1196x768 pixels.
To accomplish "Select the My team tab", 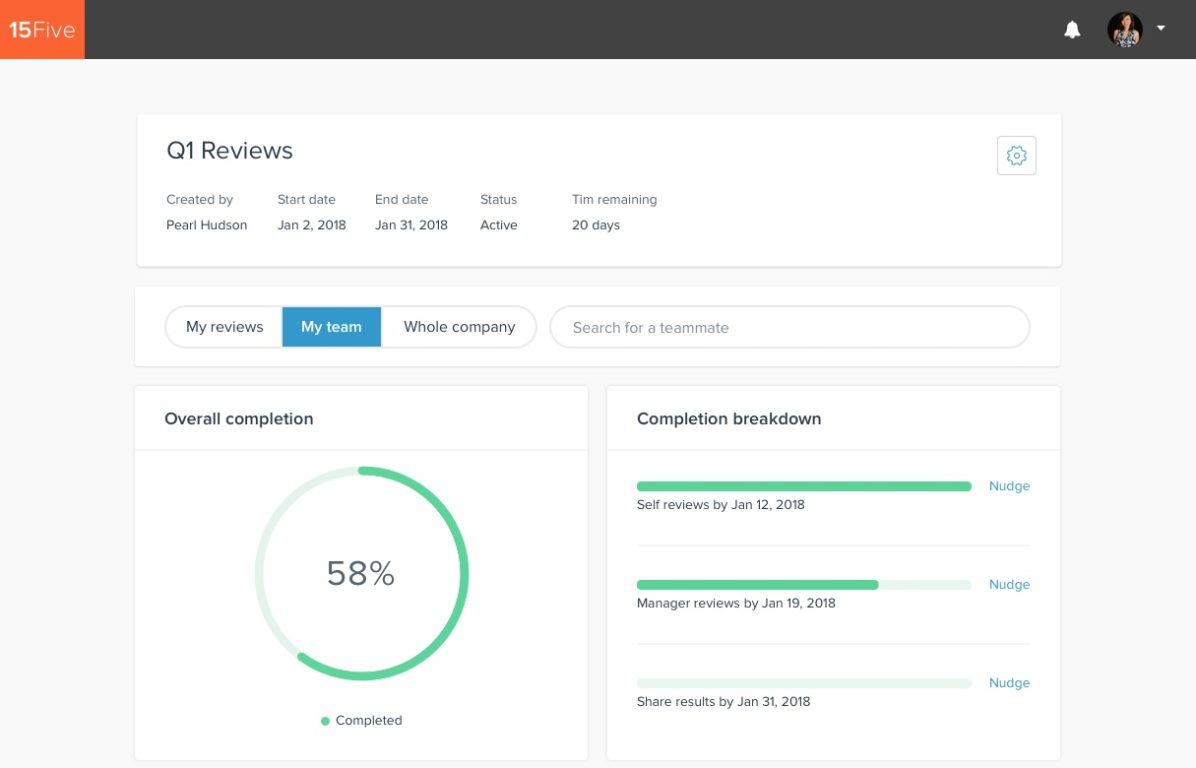I will click(331, 327).
